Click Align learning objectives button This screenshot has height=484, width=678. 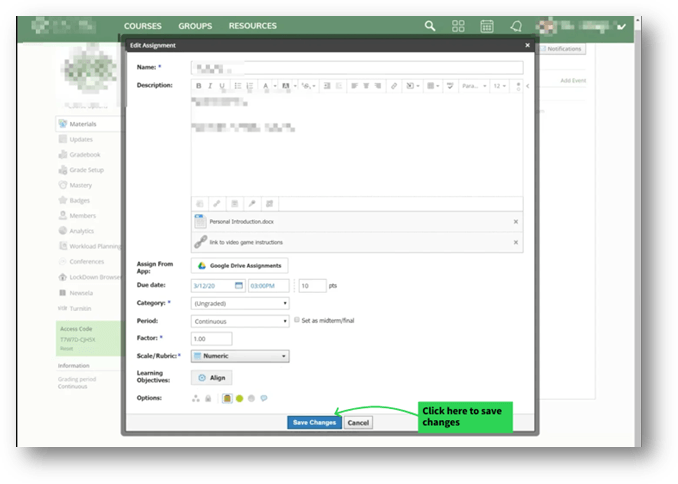[x=211, y=378]
